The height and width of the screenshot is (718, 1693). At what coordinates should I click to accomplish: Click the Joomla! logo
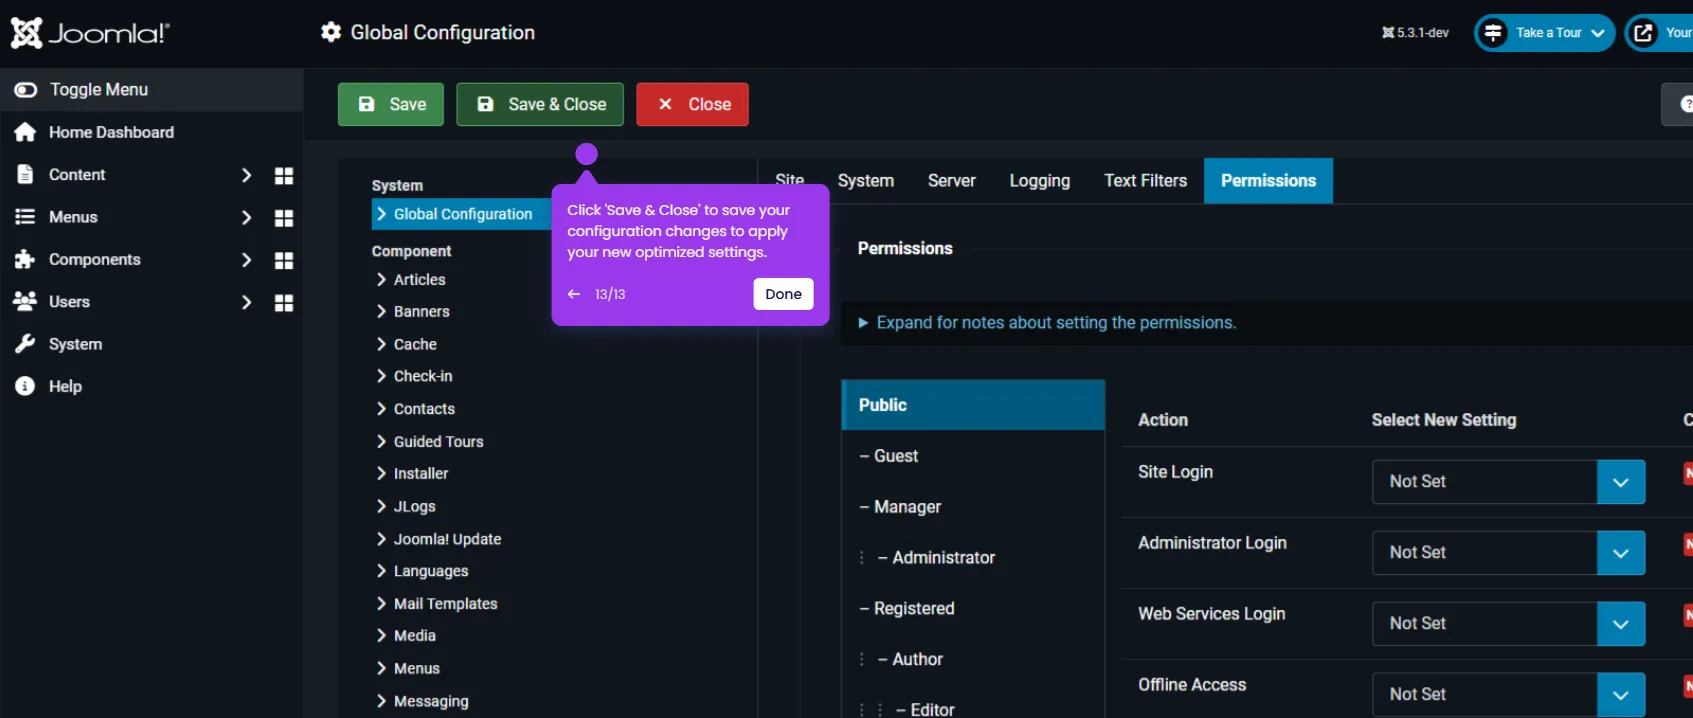[90, 33]
